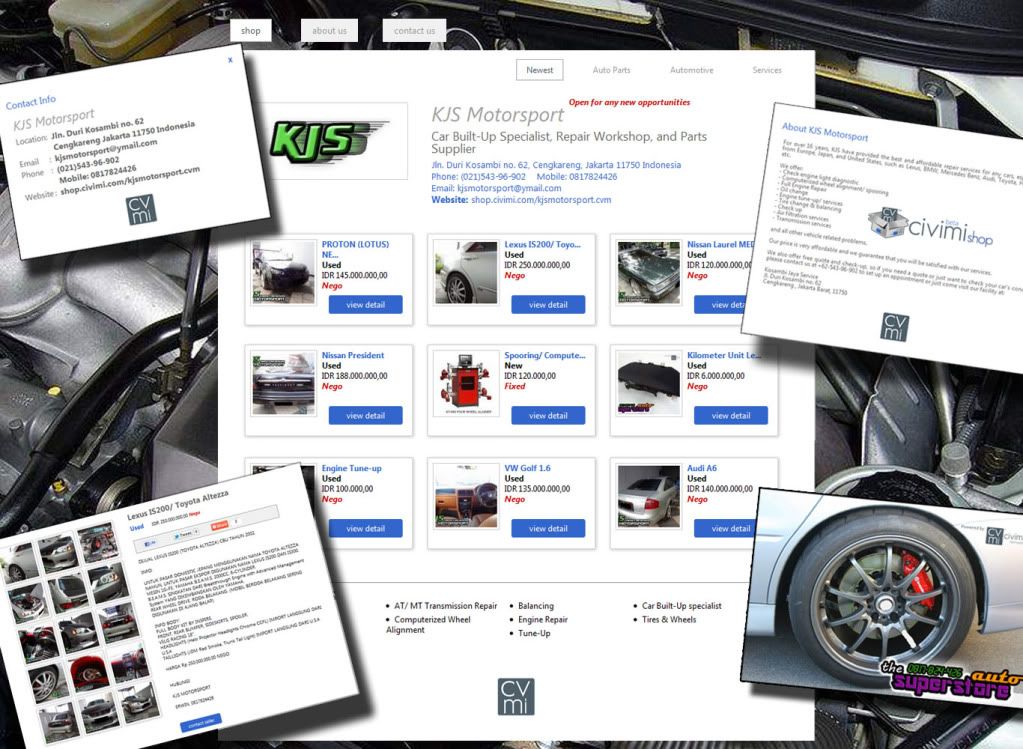View detail of PROTON (LOTUS) listing
Screen dimensions: 1023x749
coord(365,305)
